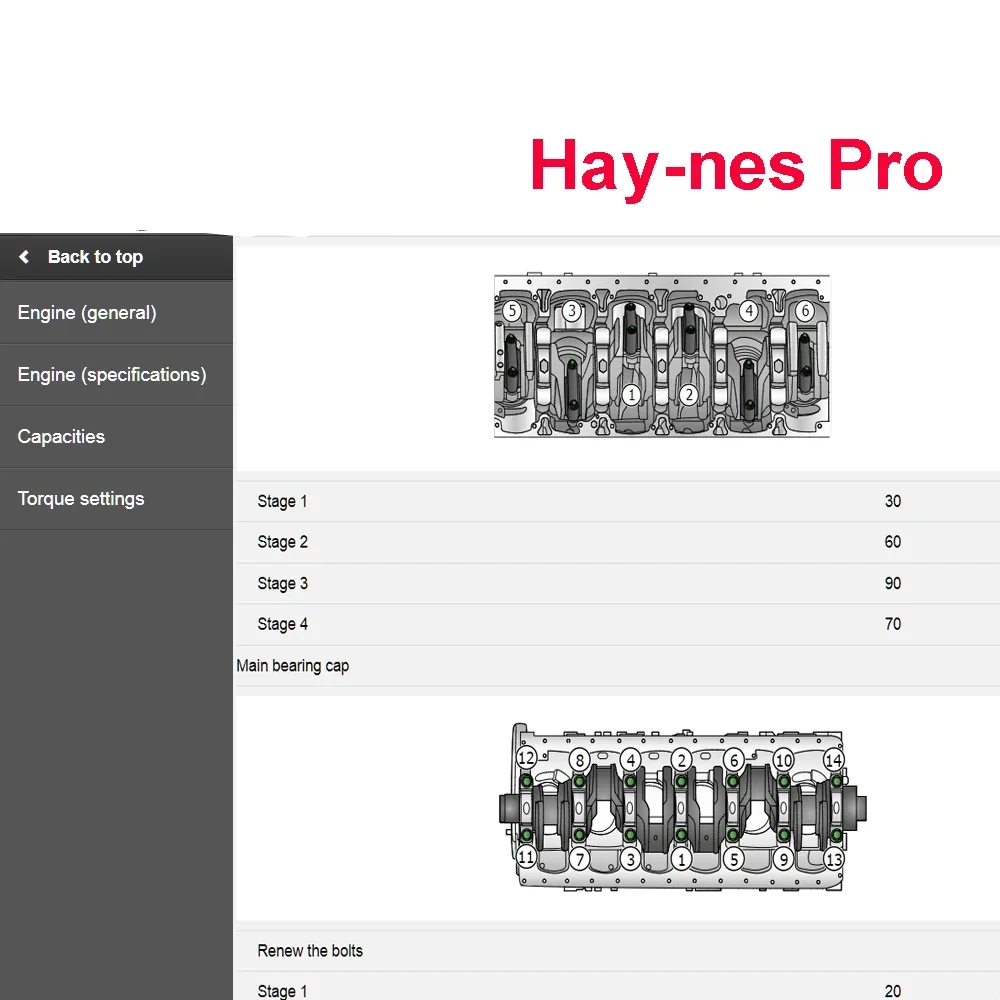Click the value 30 in Stage 1 row
Viewport: 1000px width, 1000px height.
click(893, 501)
